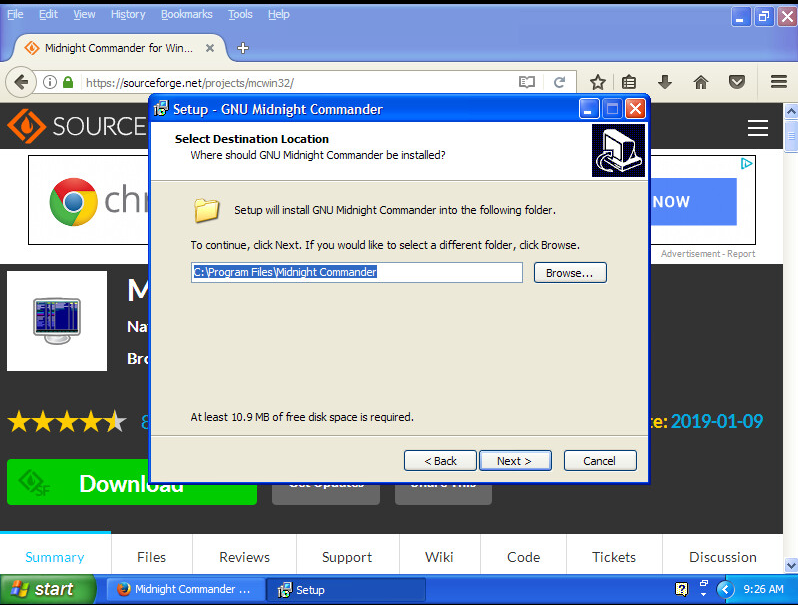This screenshot has height=605, width=798.
Task: Click Back in the Setup wizard
Action: pyautogui.click(x=440, y=460)
